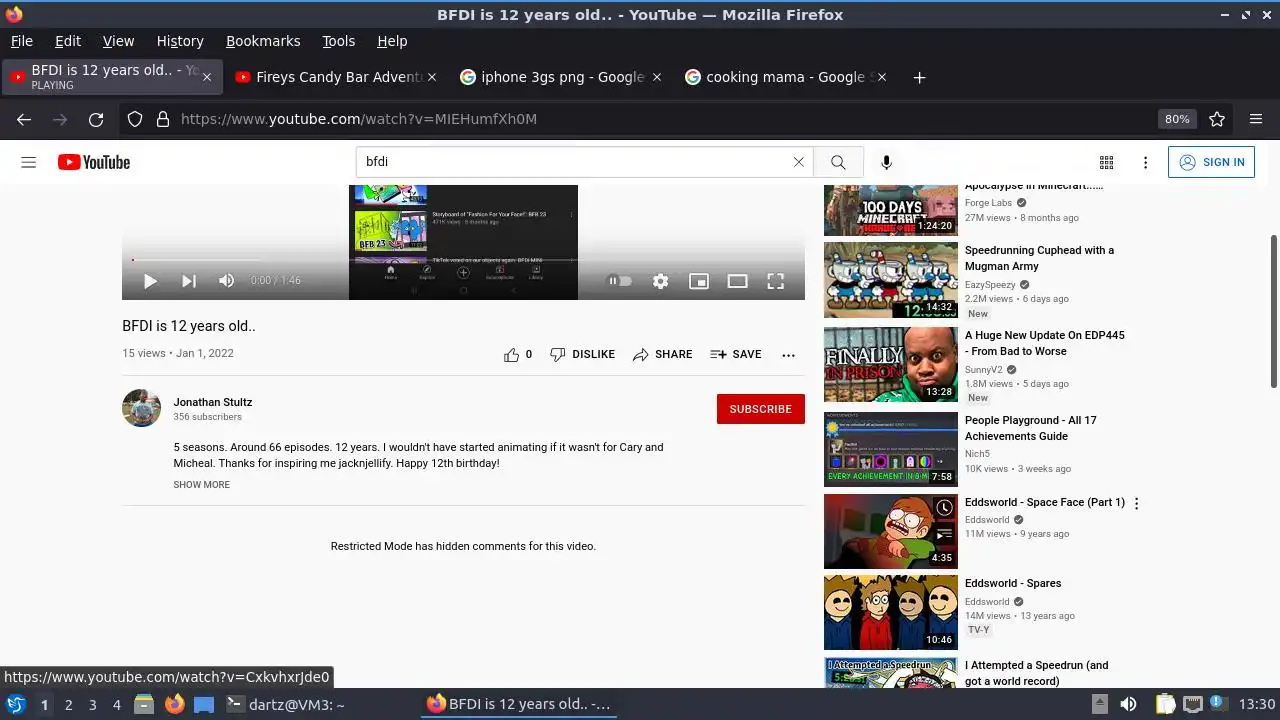Image resolution: width=1280 pixels, height=720 pixels.
Task: Open YouTube settings three-dot menu
Action: 1145,162
